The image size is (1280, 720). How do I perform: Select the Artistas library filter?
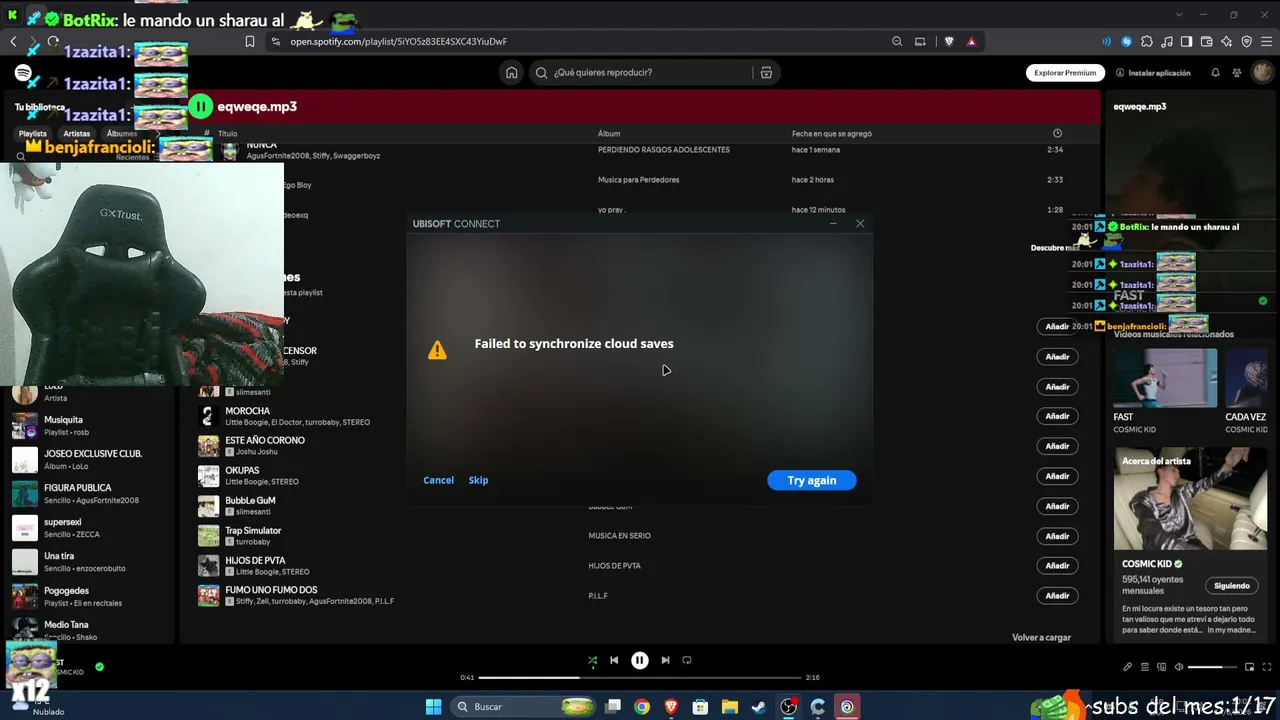coord(76,133)
